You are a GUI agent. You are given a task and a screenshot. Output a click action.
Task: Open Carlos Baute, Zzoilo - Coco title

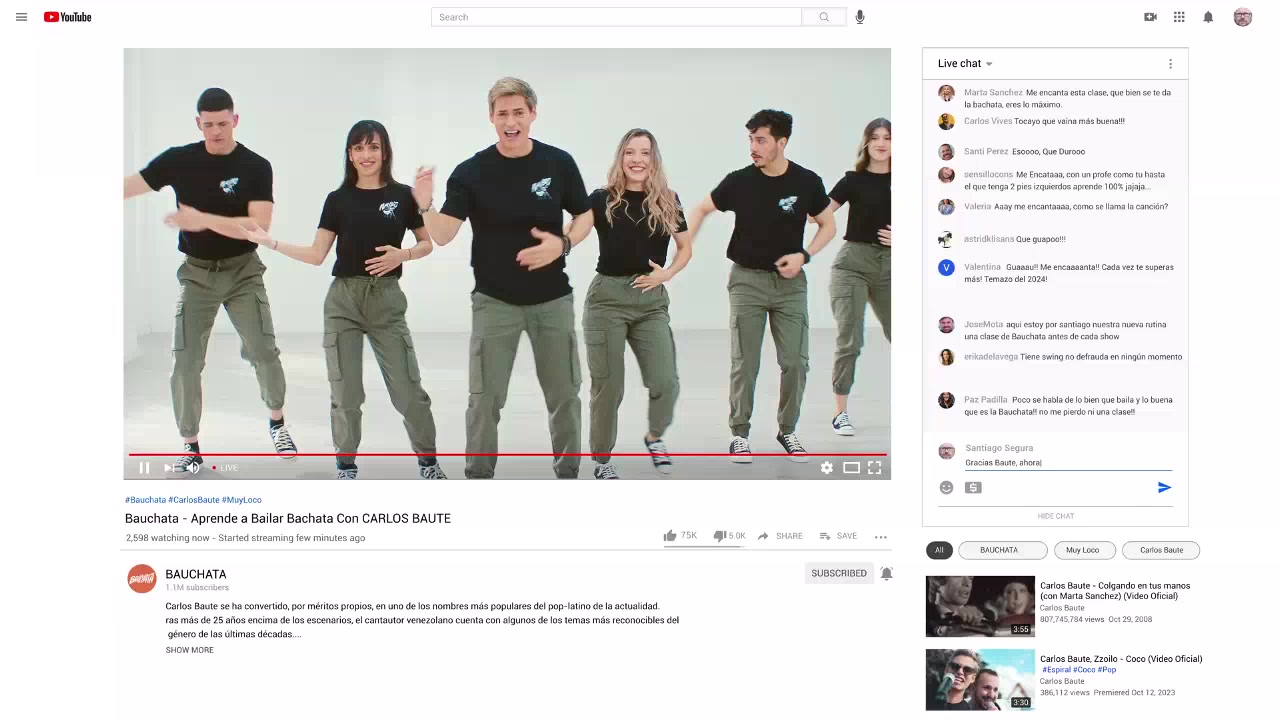(1121, 659)
